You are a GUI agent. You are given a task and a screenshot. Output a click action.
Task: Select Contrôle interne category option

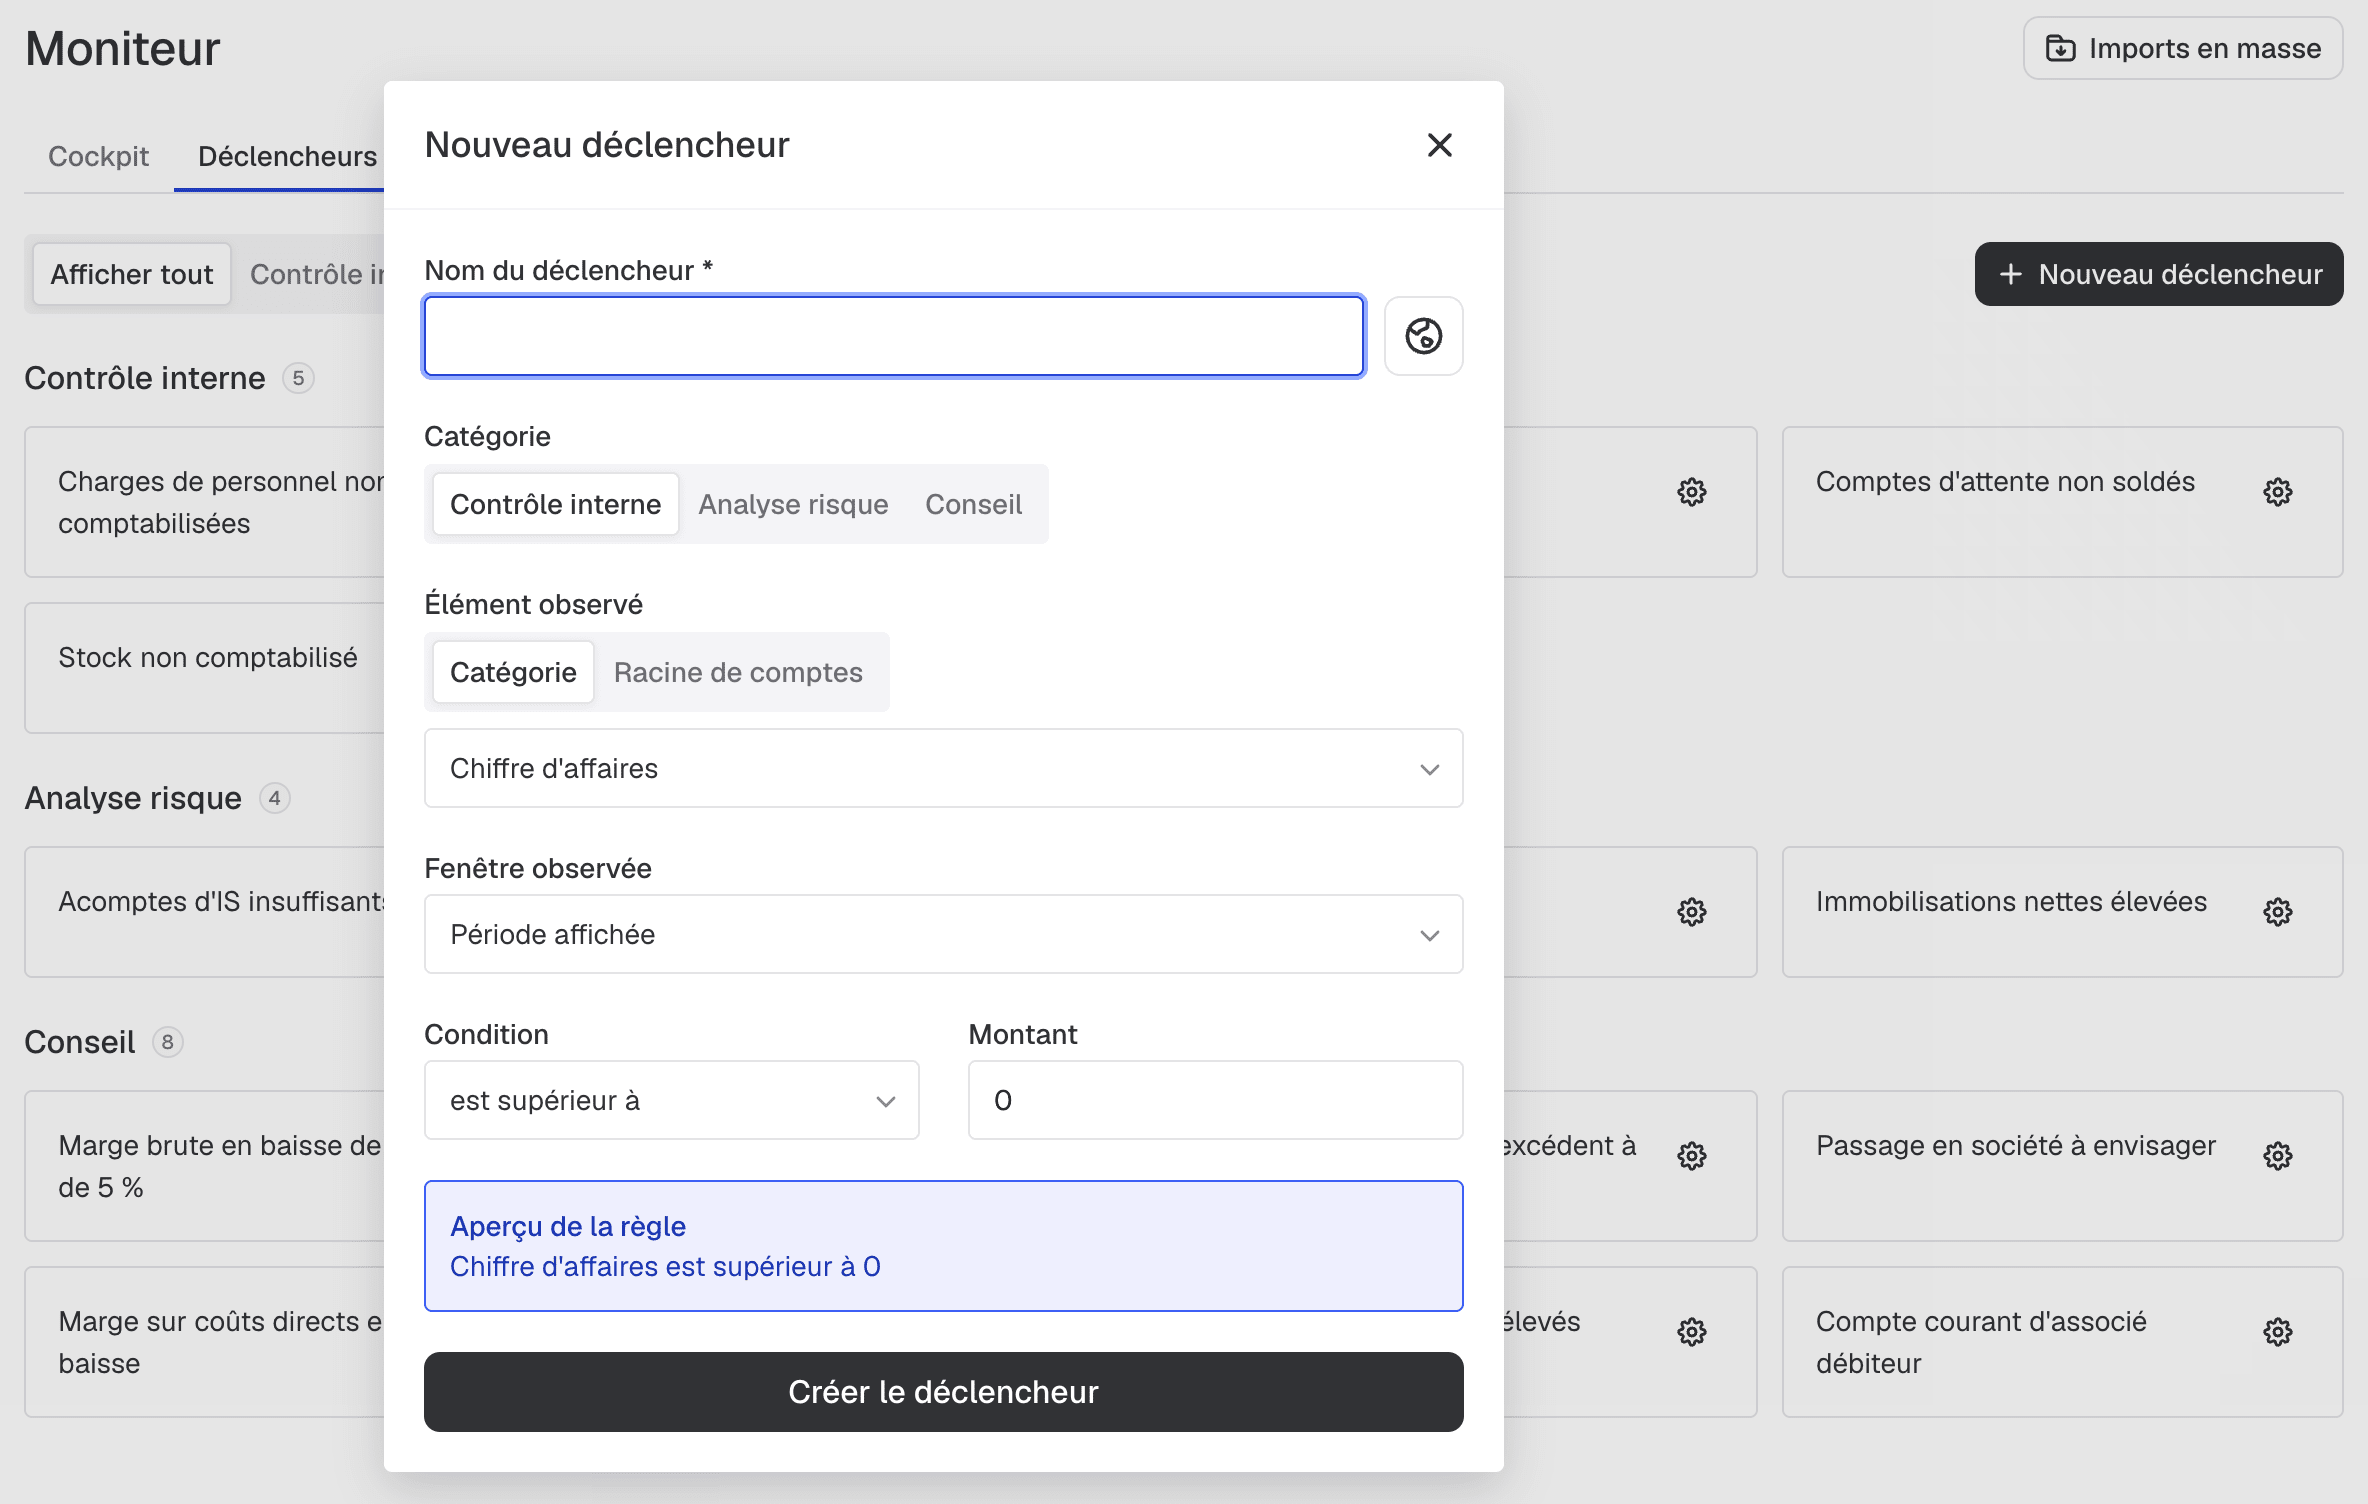(x=555, y=504)
